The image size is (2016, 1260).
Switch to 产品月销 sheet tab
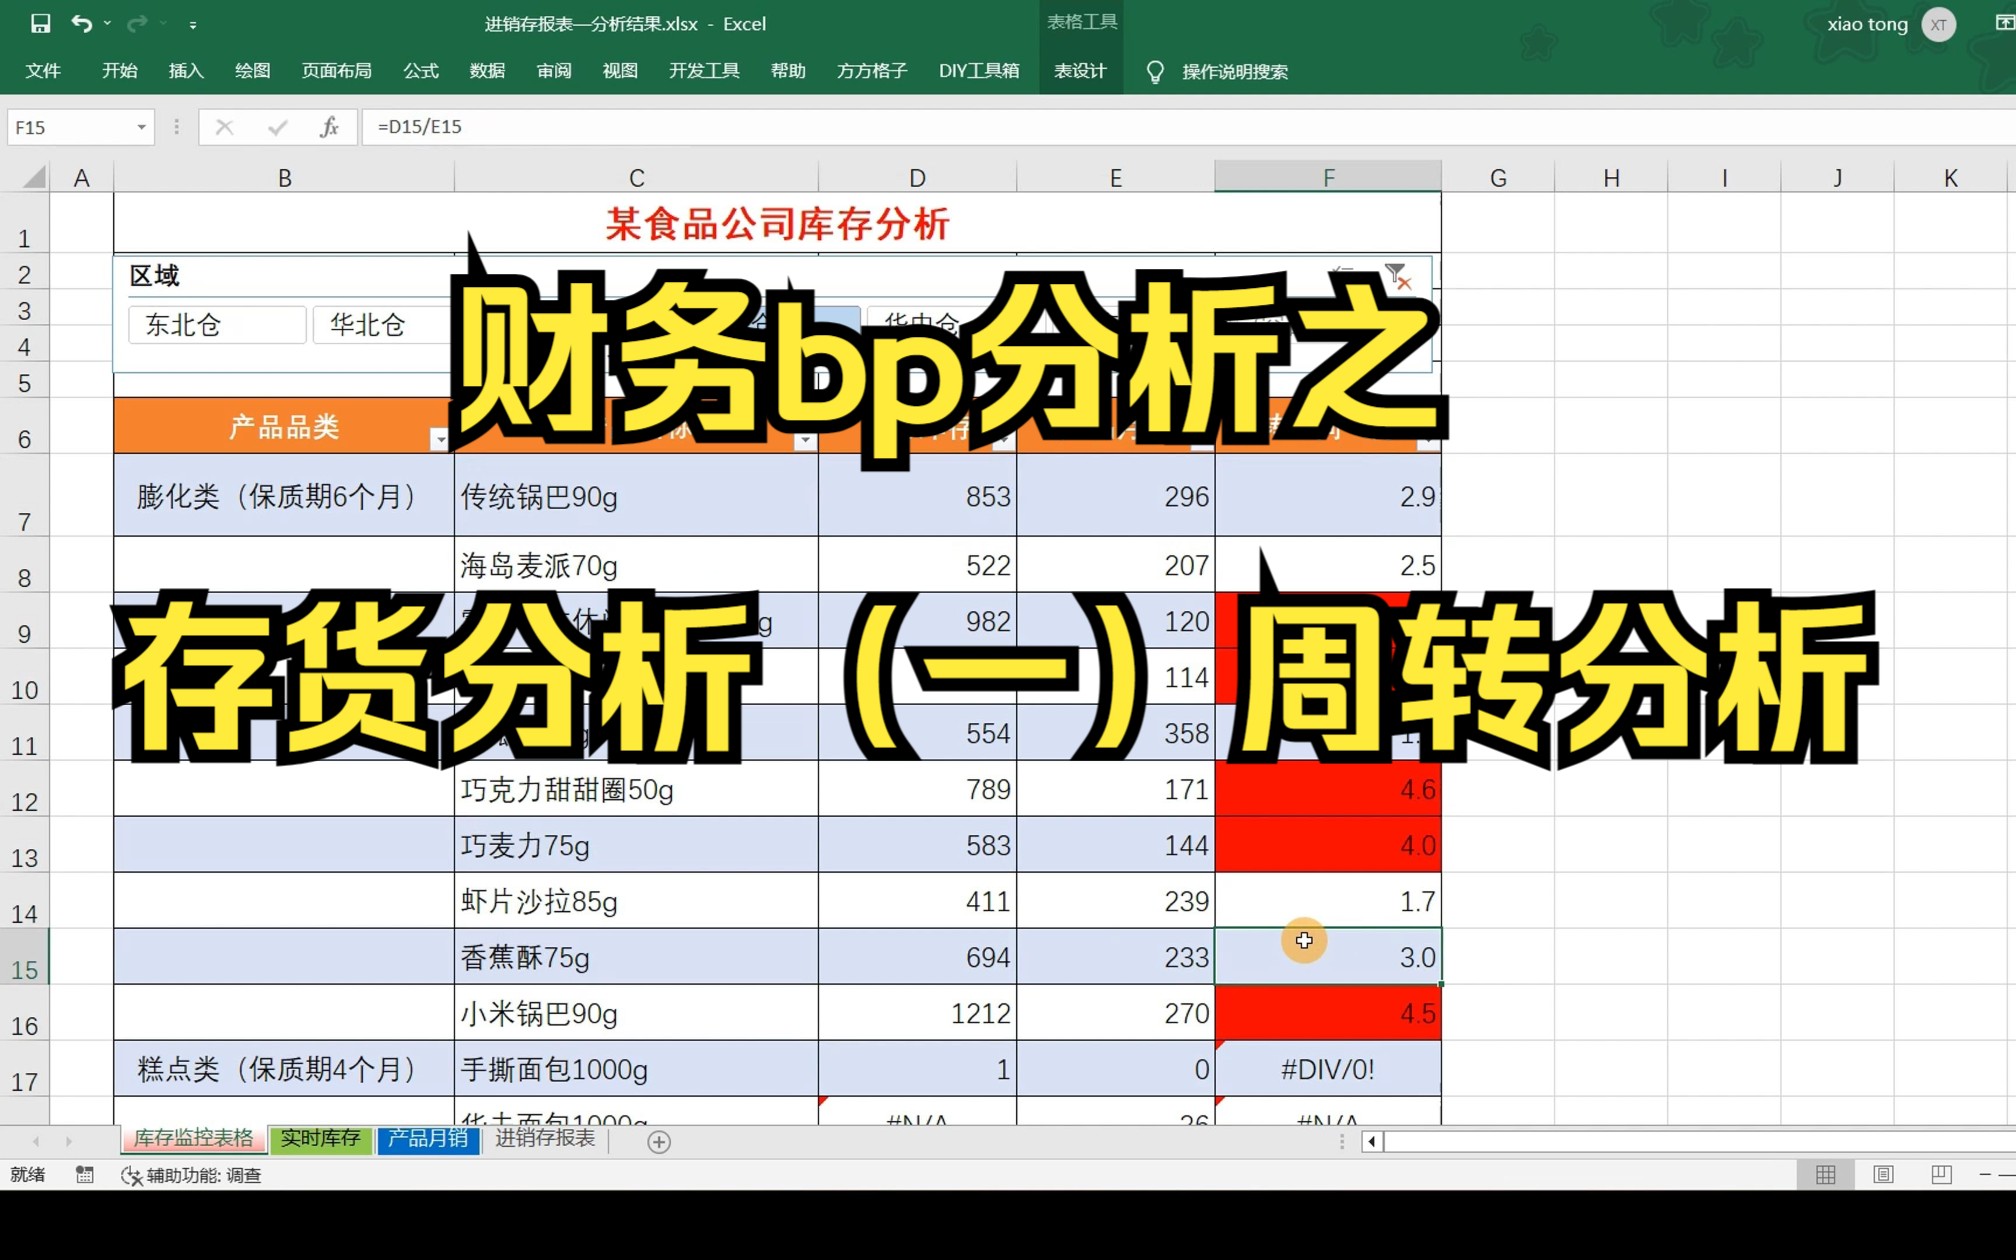pos(428,1139)
